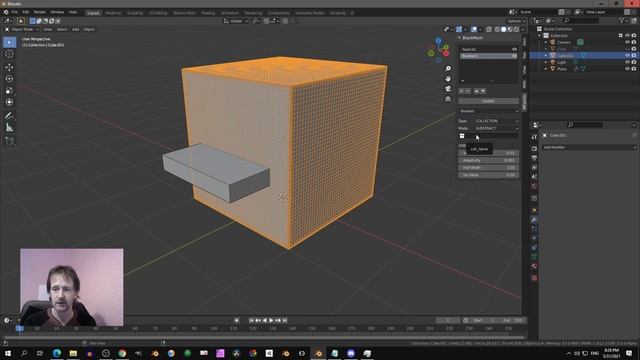The image size is (640, 360).
Task: Select the Add Cube tool
Action: (x=9, y=141)
